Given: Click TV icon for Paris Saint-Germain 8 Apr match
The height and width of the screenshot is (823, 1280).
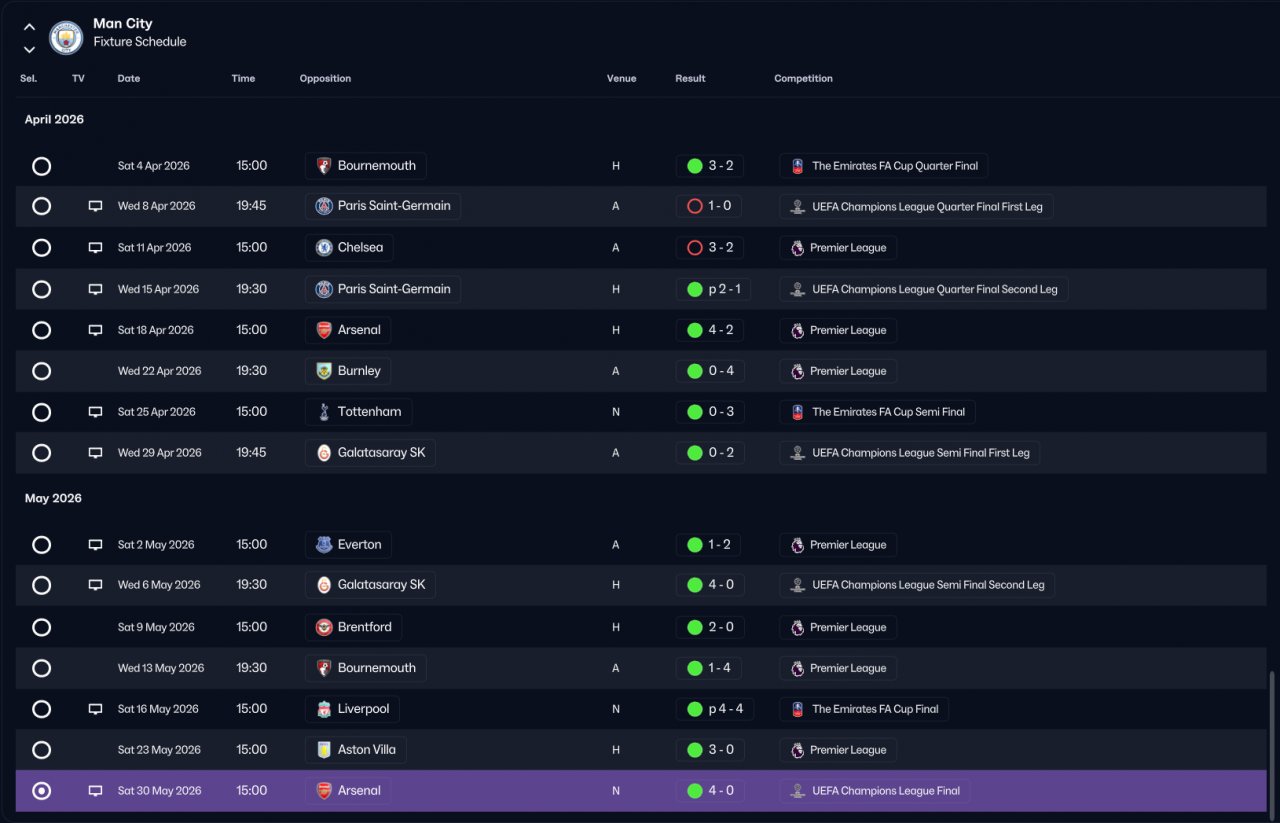Looking at the screenshot, I should tap(95, 206).
